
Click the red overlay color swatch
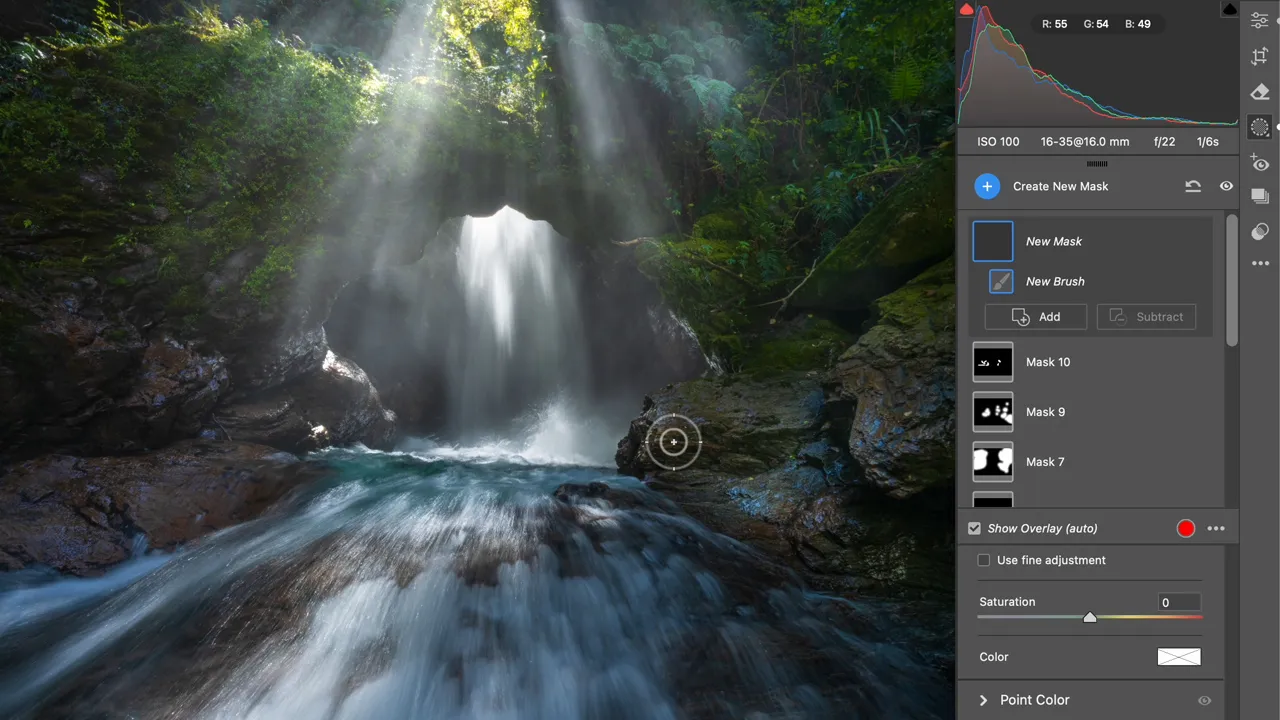pyautogui.click(x=1186, y=528)
